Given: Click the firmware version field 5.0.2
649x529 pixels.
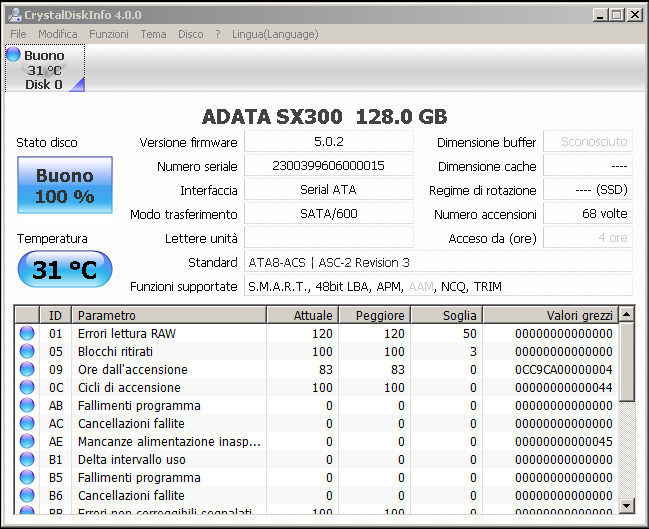Looking at the screenshot, I should click(x=329, y=142).
